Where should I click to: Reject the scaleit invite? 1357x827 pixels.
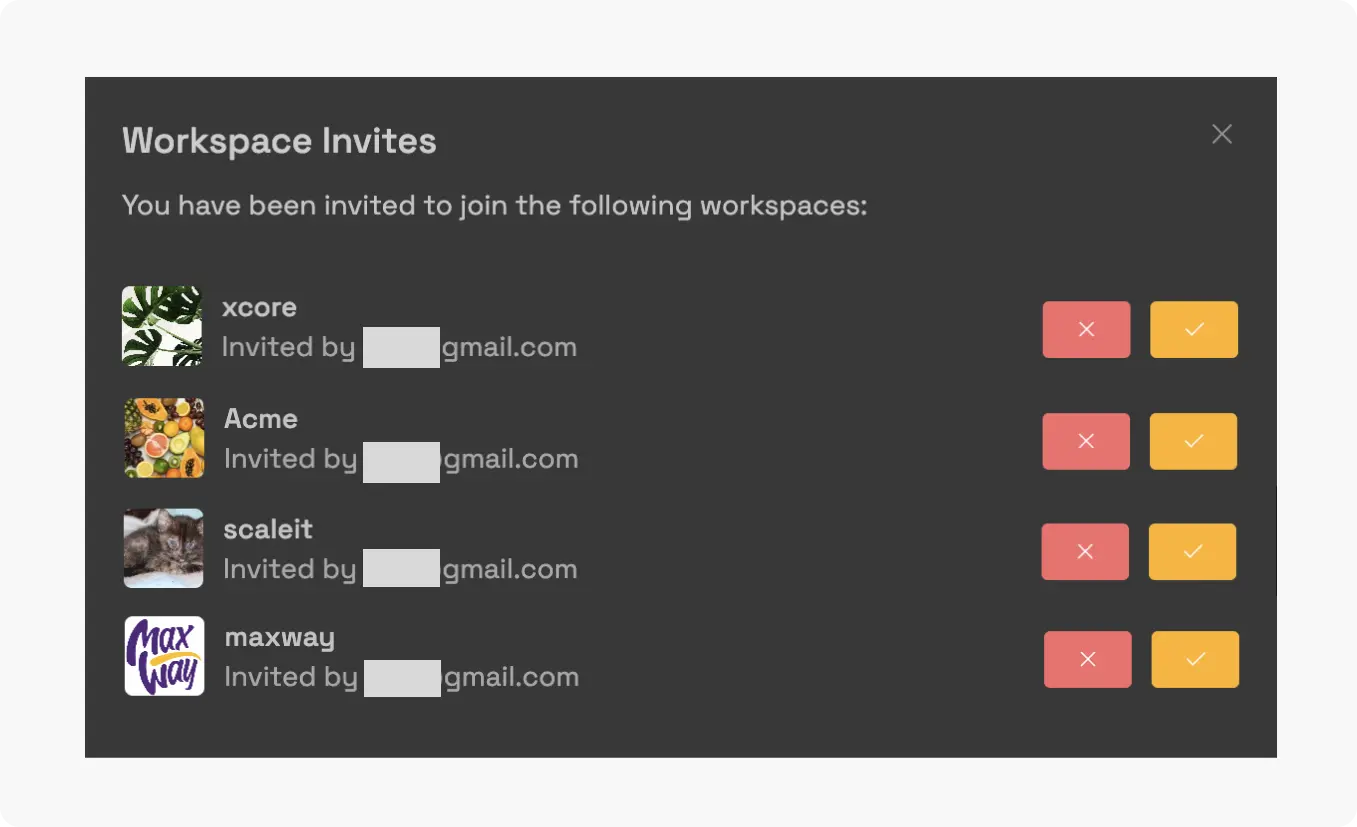click(1086, 551)
